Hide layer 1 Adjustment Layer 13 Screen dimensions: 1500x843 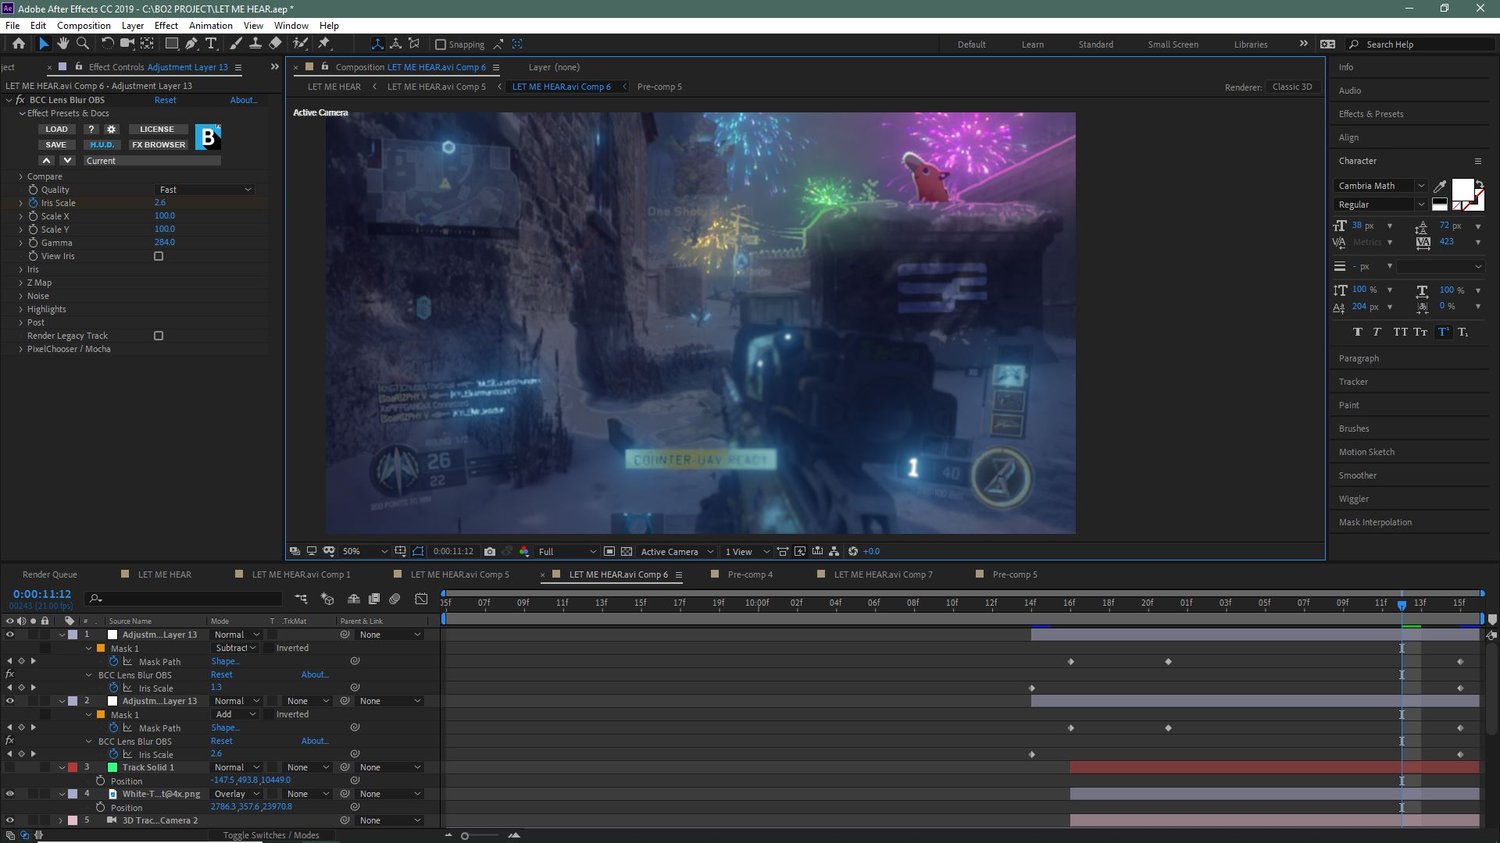click(x=10, y=635)
